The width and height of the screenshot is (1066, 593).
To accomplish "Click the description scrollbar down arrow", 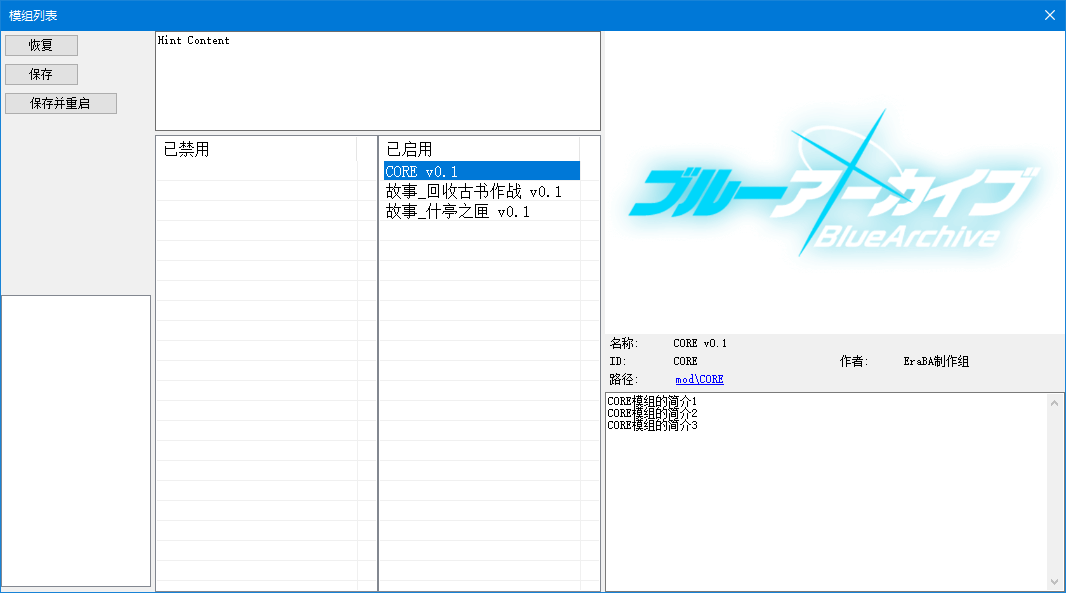I will (1054, 581).
